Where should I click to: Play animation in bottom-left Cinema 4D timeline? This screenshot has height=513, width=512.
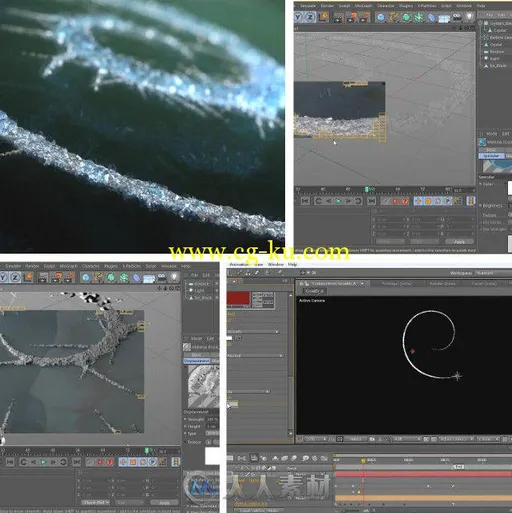click(43, 462)
